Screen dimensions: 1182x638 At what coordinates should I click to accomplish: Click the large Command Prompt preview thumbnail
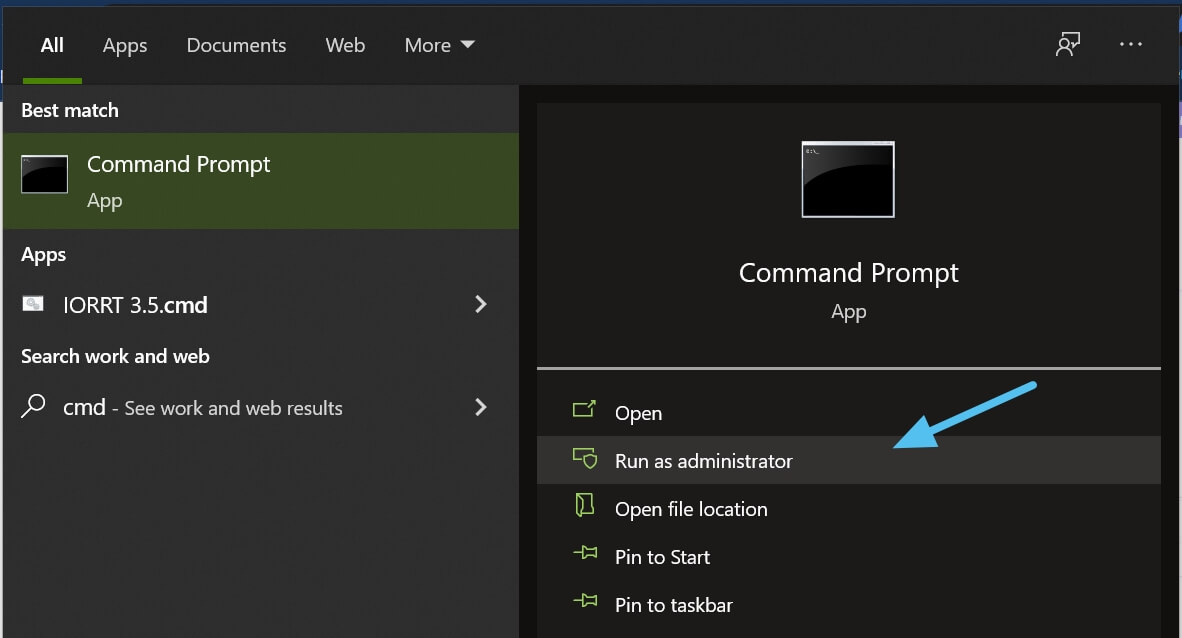coord(848,179)
